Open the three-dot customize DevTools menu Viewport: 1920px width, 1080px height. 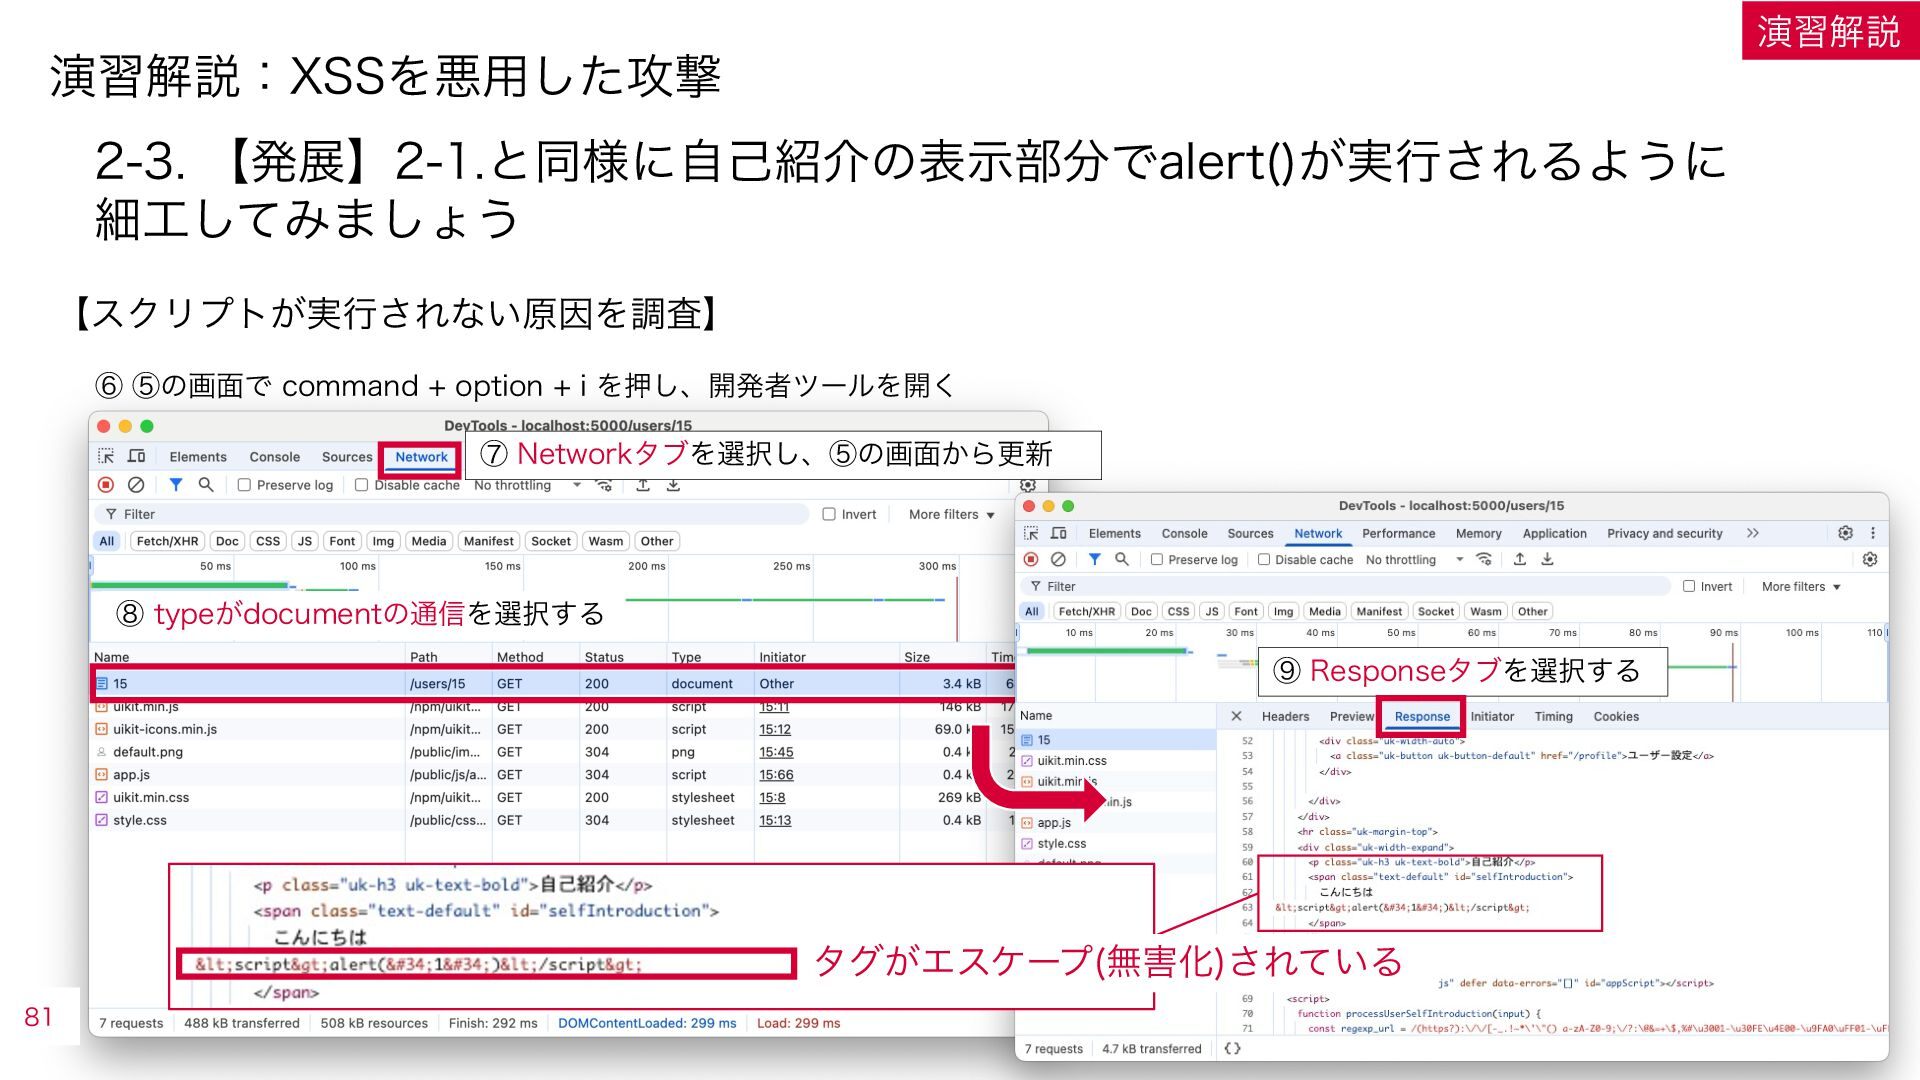click(x=1873, y=534)
